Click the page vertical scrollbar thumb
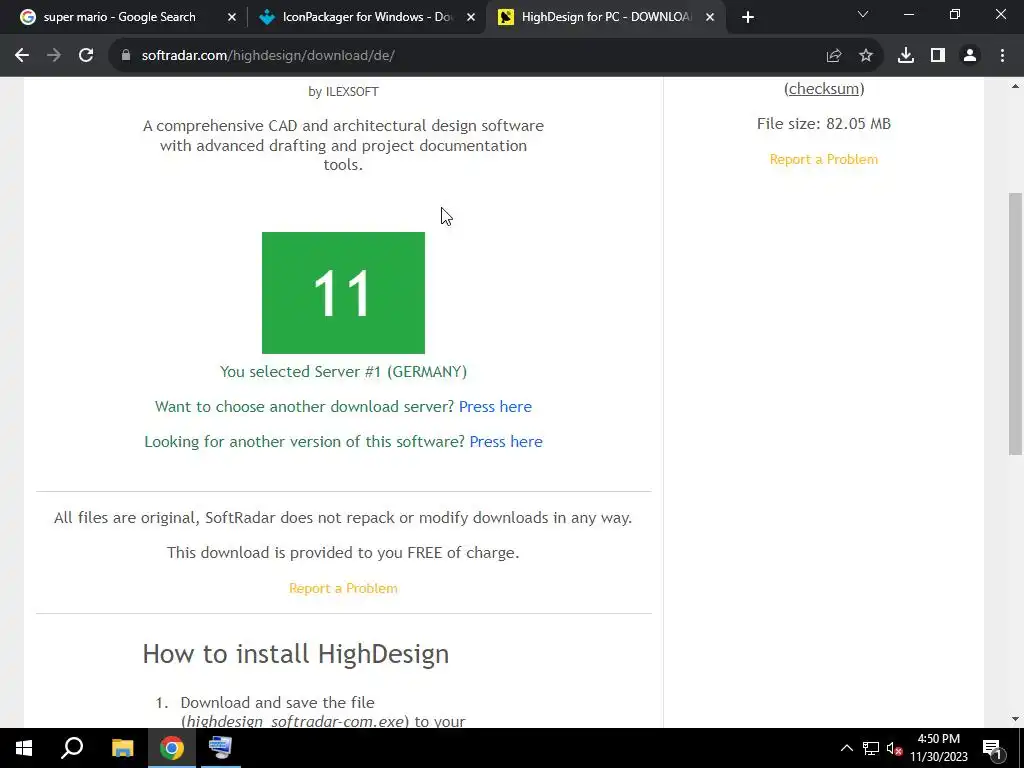 pos(1016,323)
